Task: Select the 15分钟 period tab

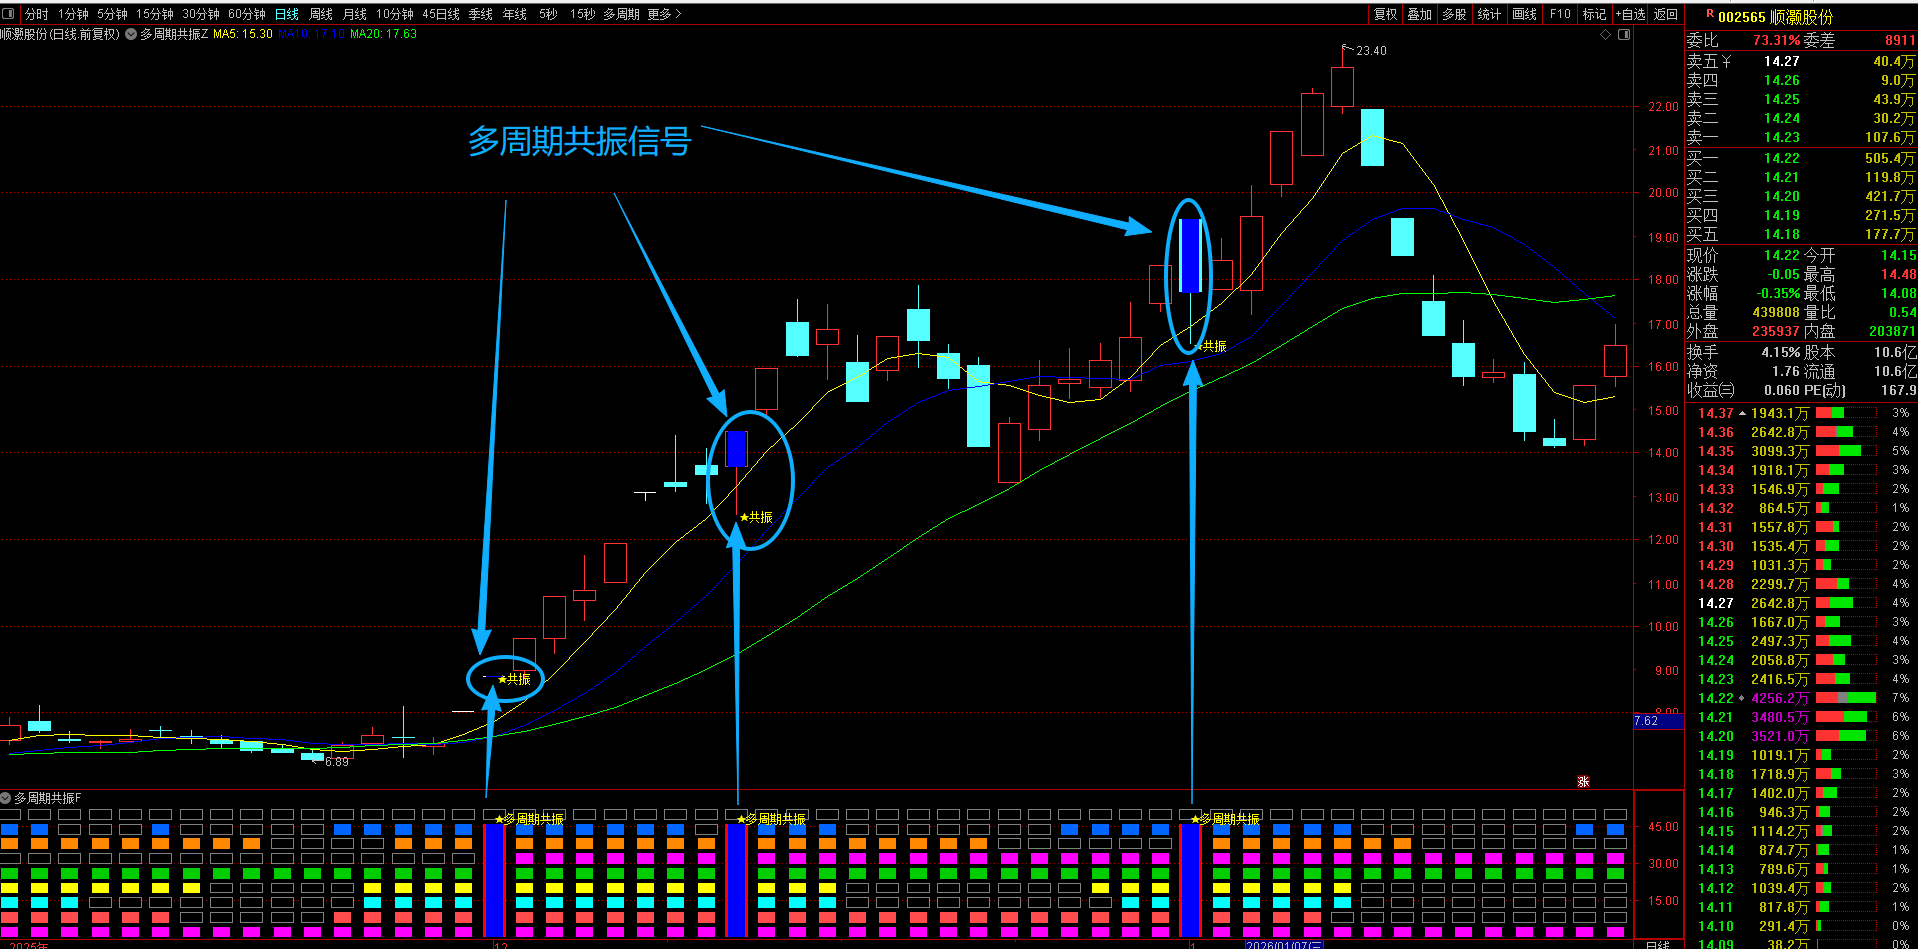Action: coord(155,14)
